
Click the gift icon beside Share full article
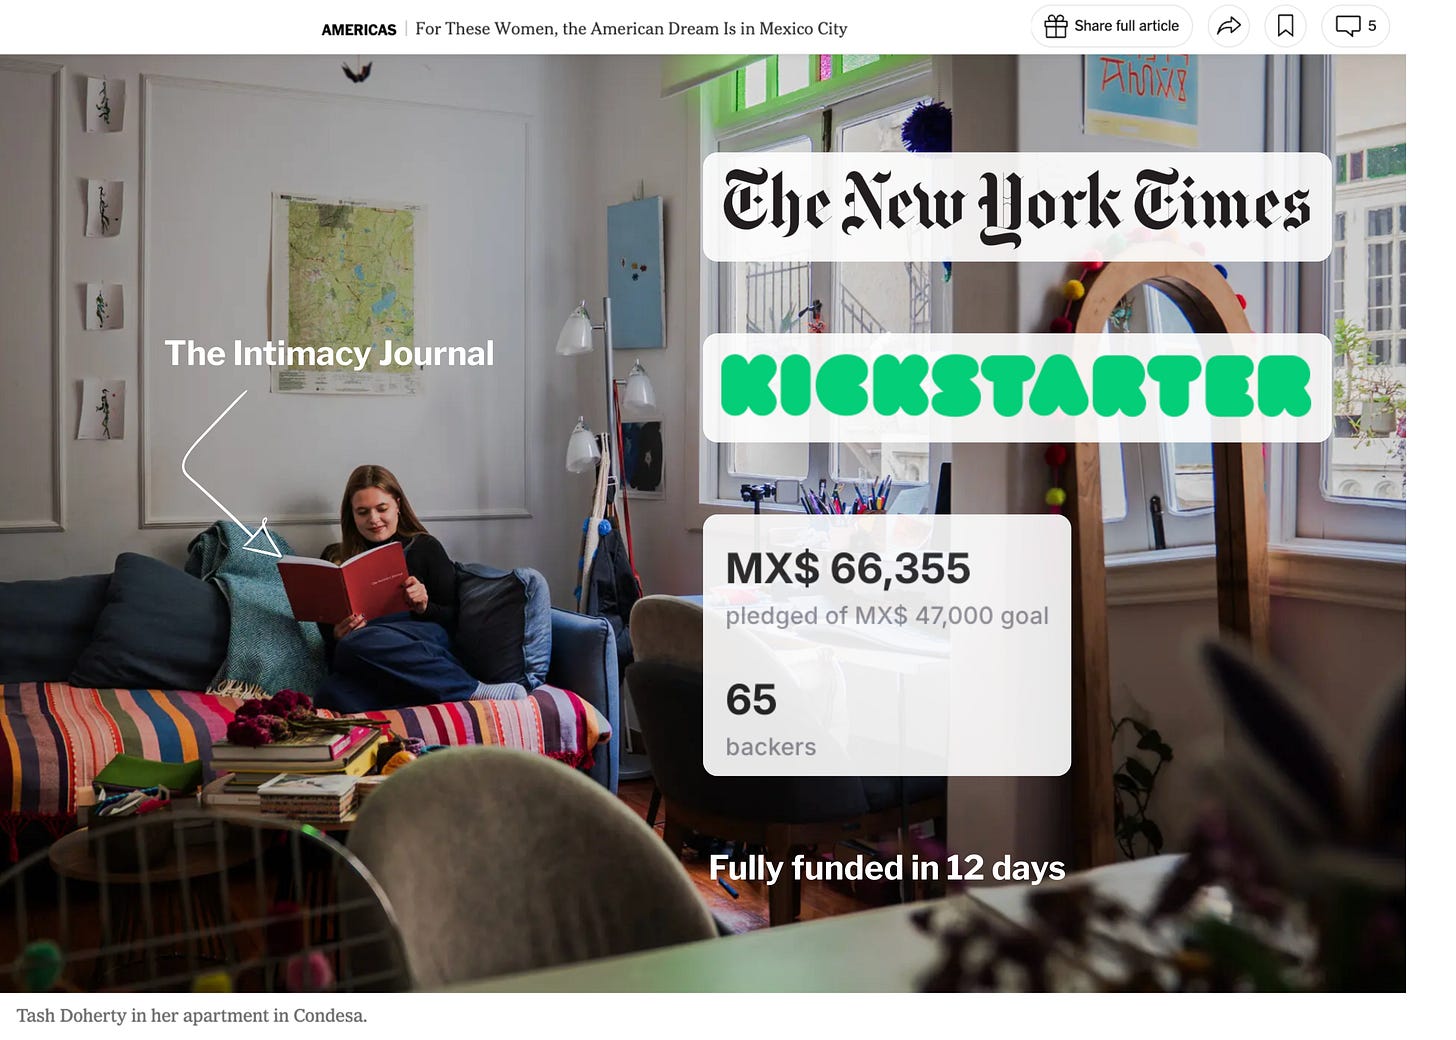1056,26
